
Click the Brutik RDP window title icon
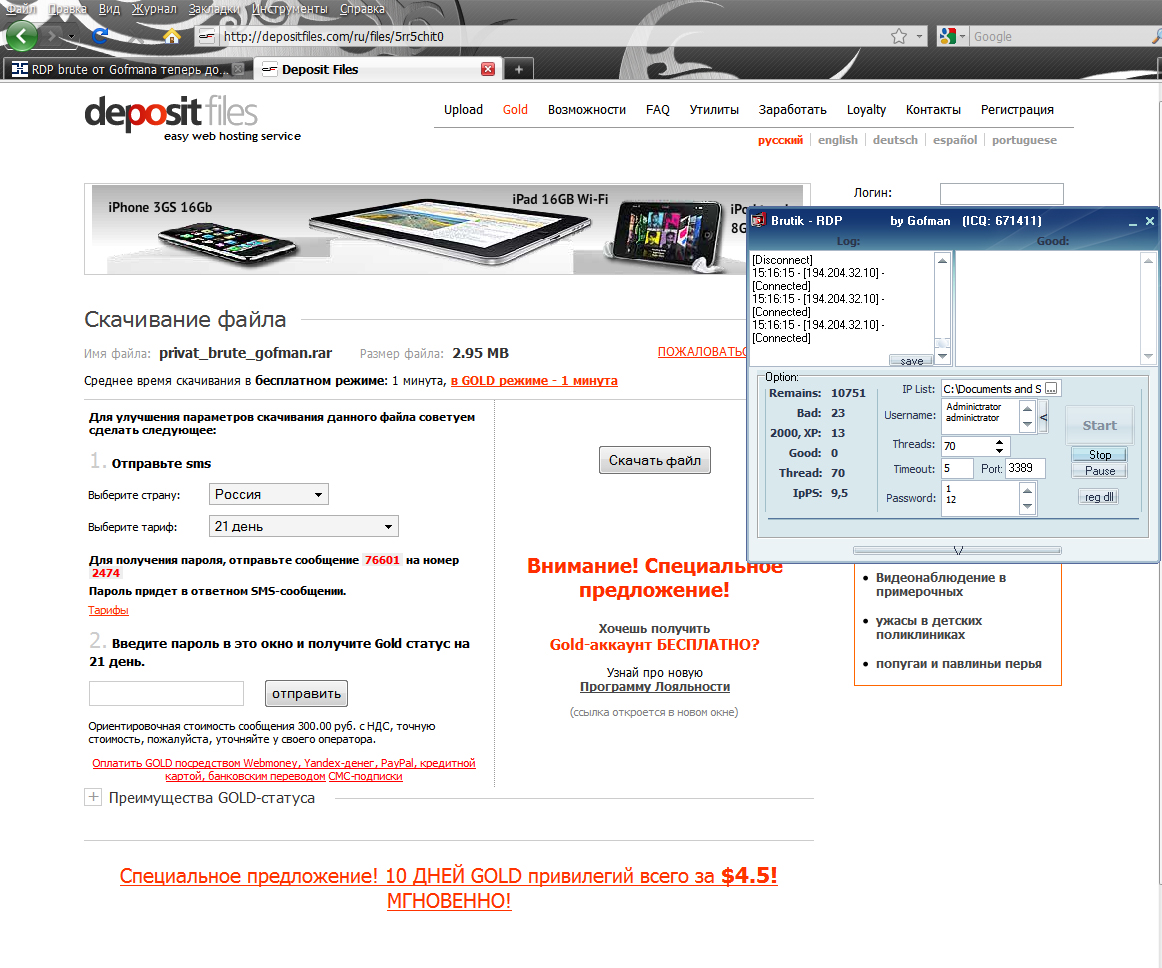tap(758, 221)
